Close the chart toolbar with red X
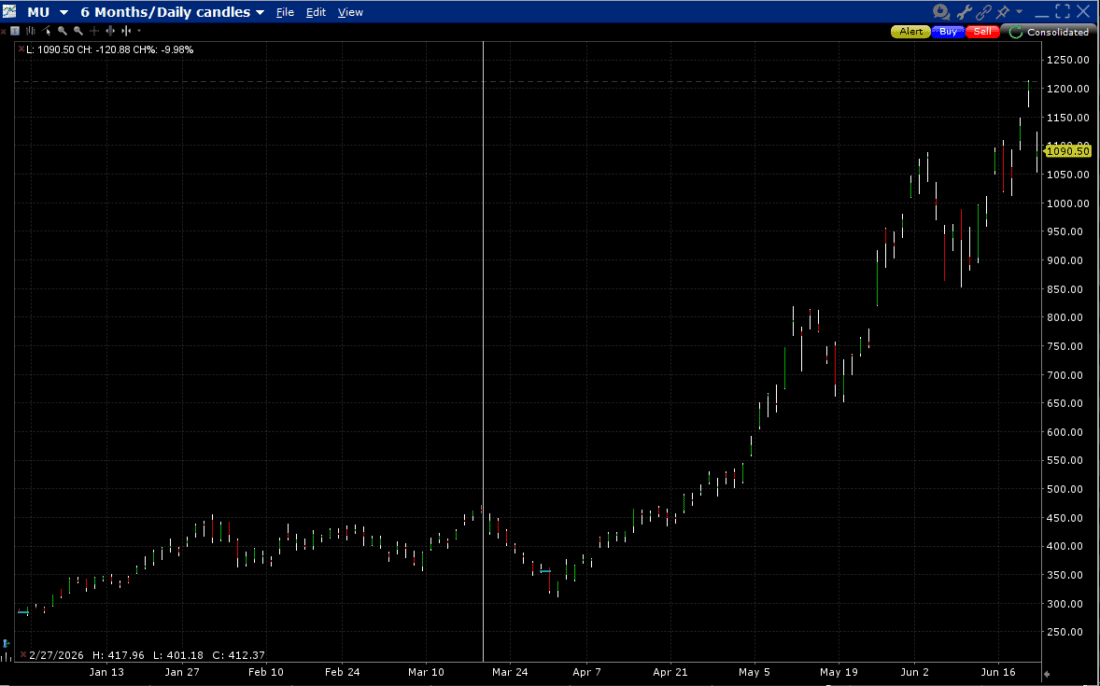The width and height of the screenshot is (1100, 686). [4, 32]
